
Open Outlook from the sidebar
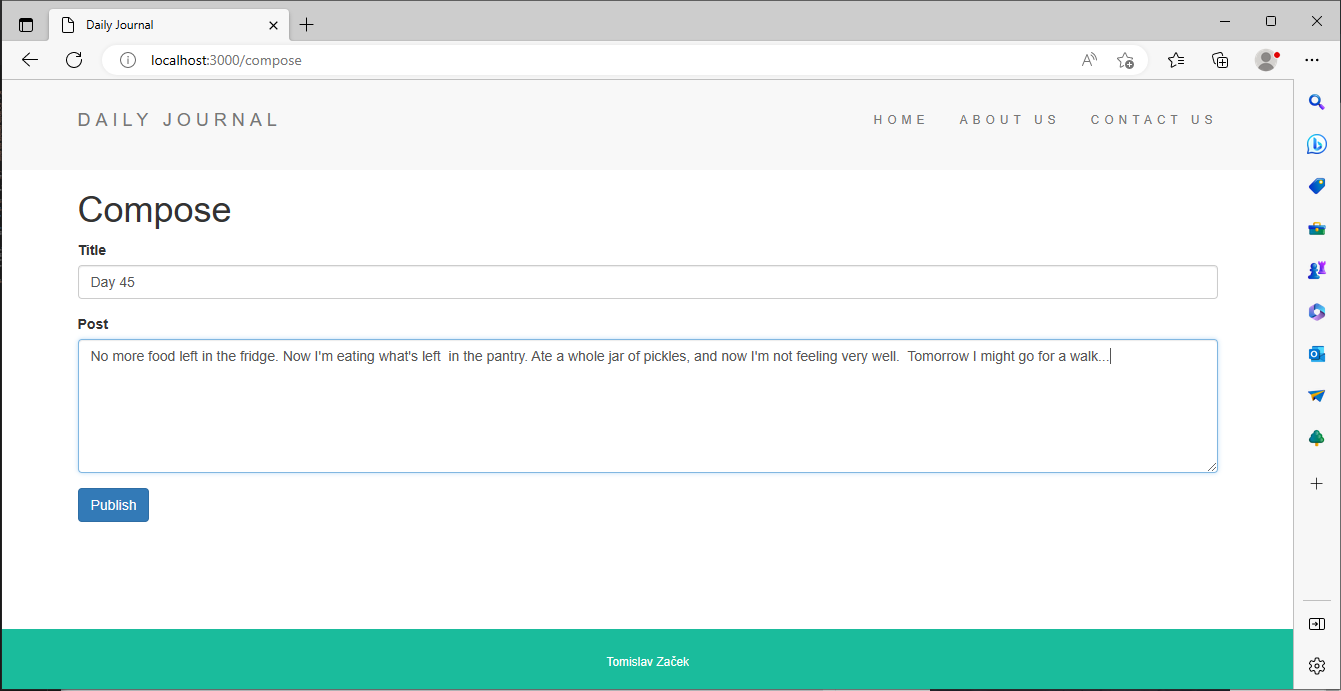[1316, 353]
